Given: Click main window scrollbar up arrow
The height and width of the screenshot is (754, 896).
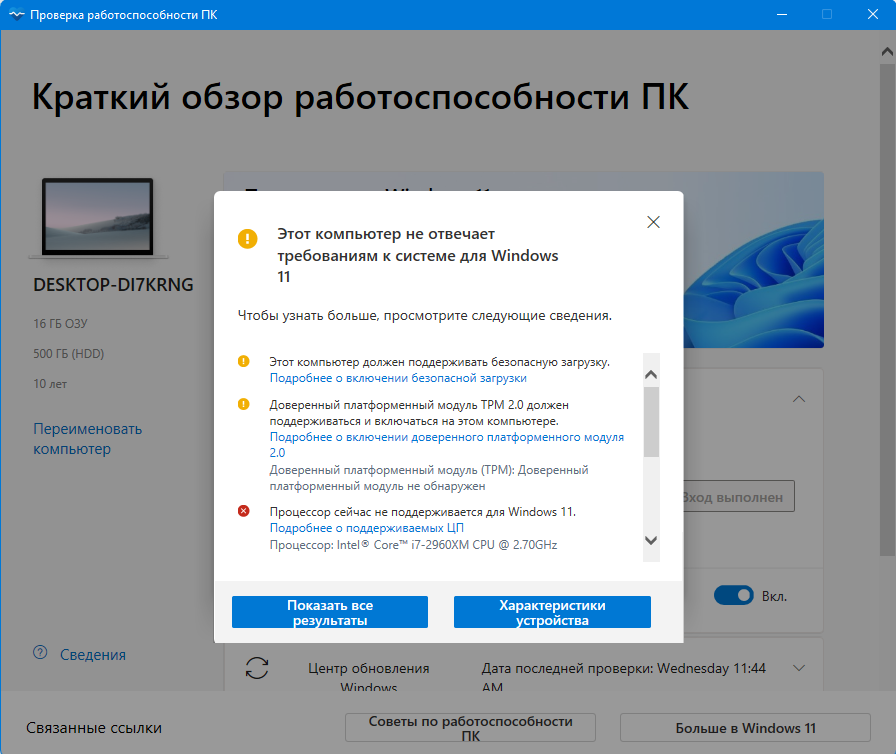Looking at the screenshot, I should [x=887, y=51].
